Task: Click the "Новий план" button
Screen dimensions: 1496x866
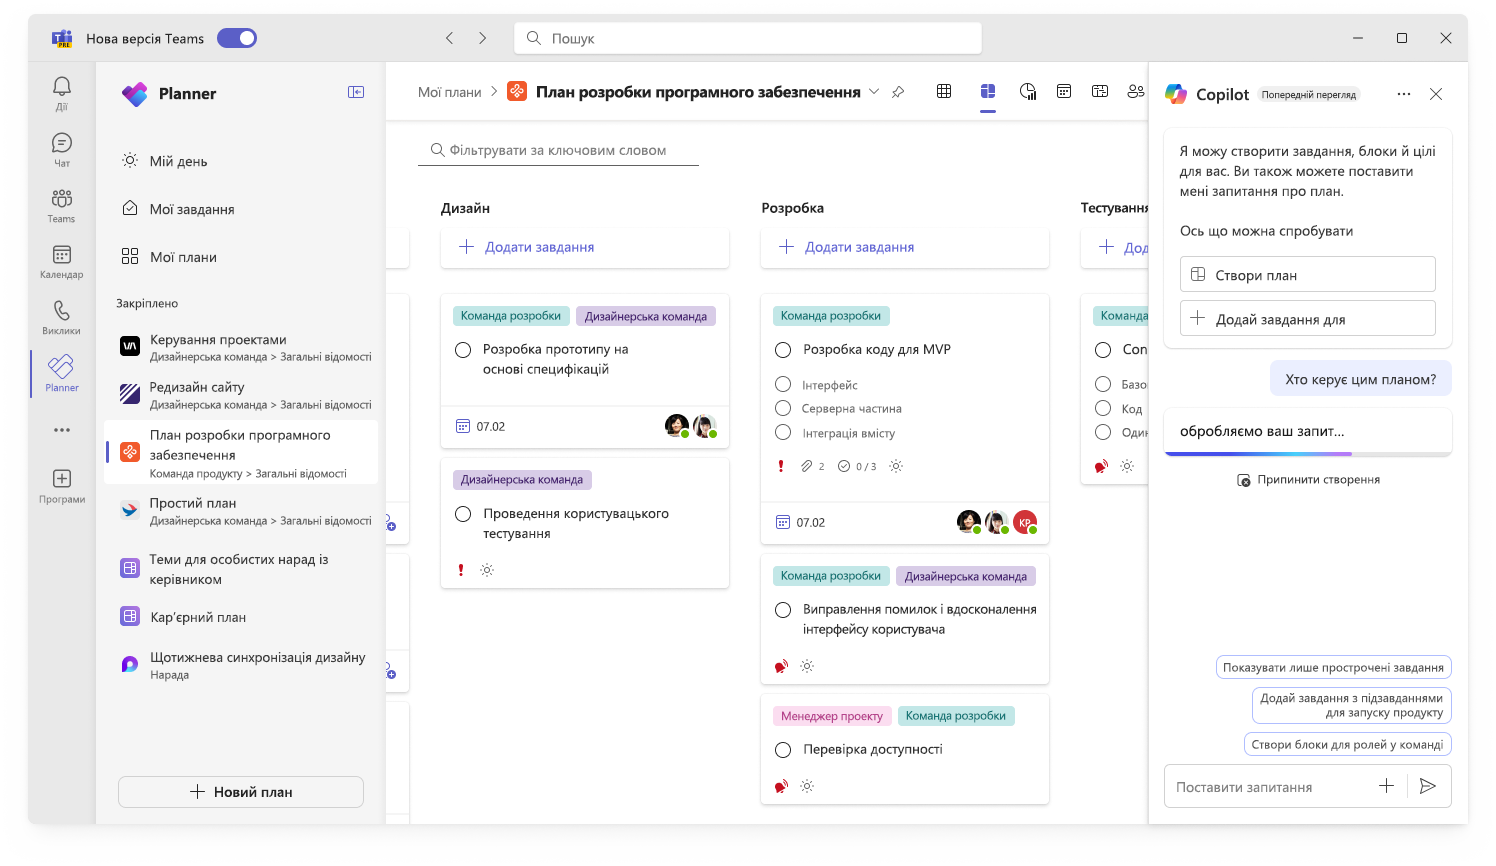Action: pyautogui.click(x=241, y=792)
